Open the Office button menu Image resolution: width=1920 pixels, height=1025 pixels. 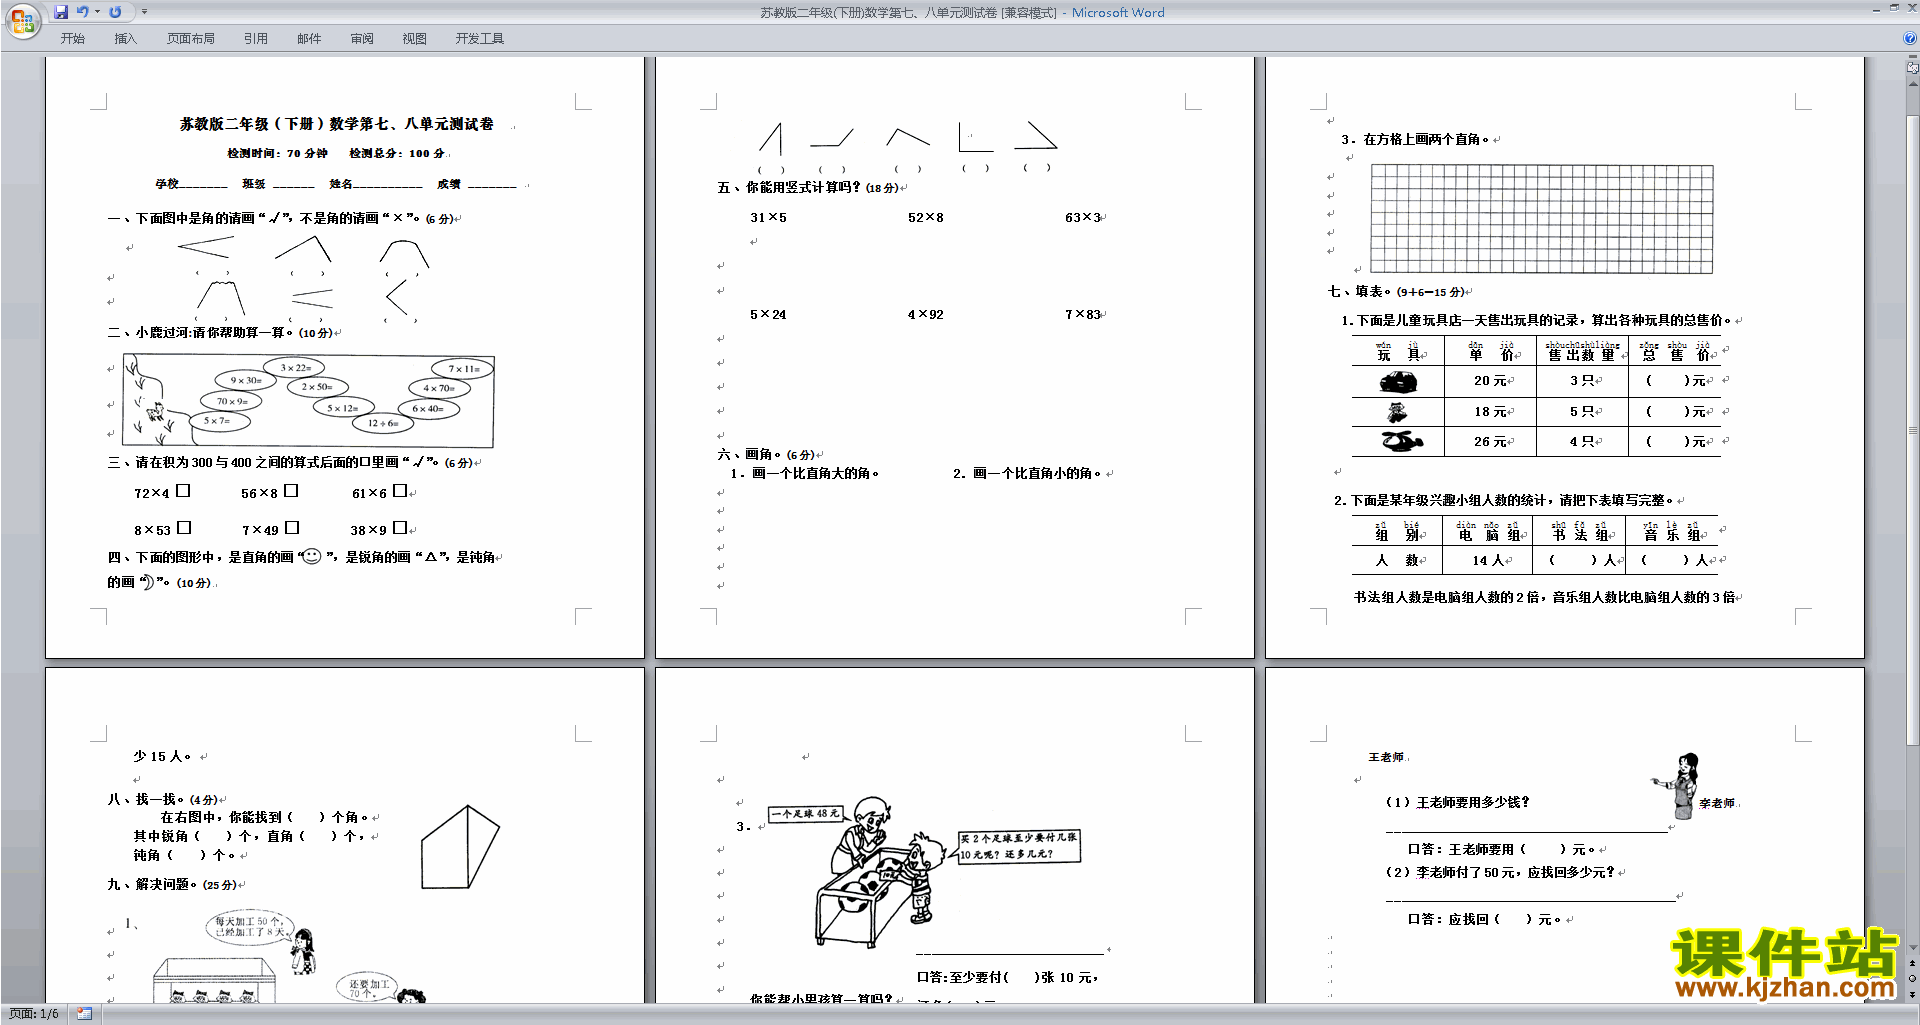[x=22, y=20]
